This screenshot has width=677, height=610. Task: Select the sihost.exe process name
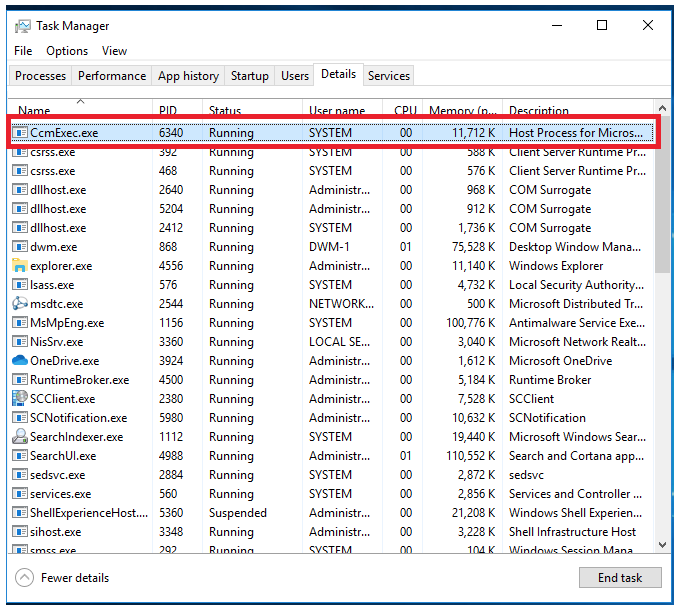[x=56, y=532]
